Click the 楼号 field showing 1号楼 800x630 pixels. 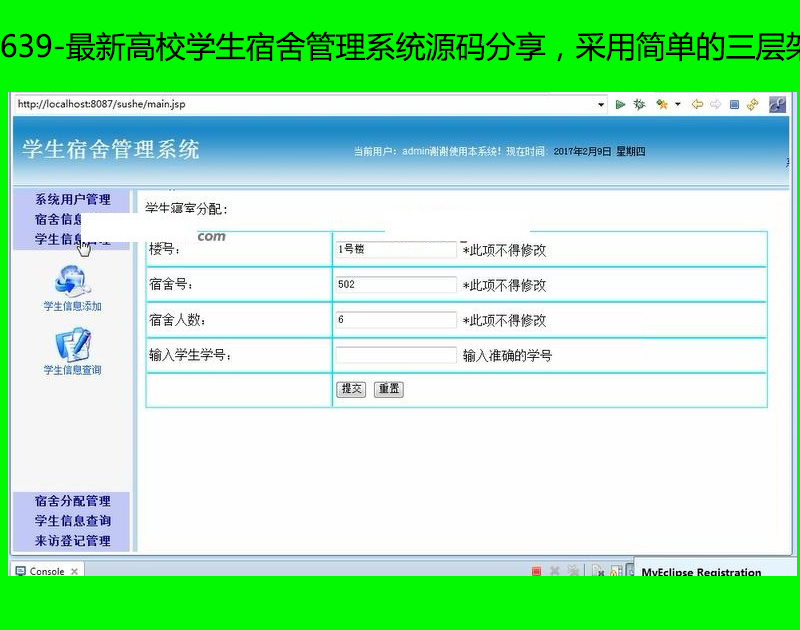(x=396, y=249)
